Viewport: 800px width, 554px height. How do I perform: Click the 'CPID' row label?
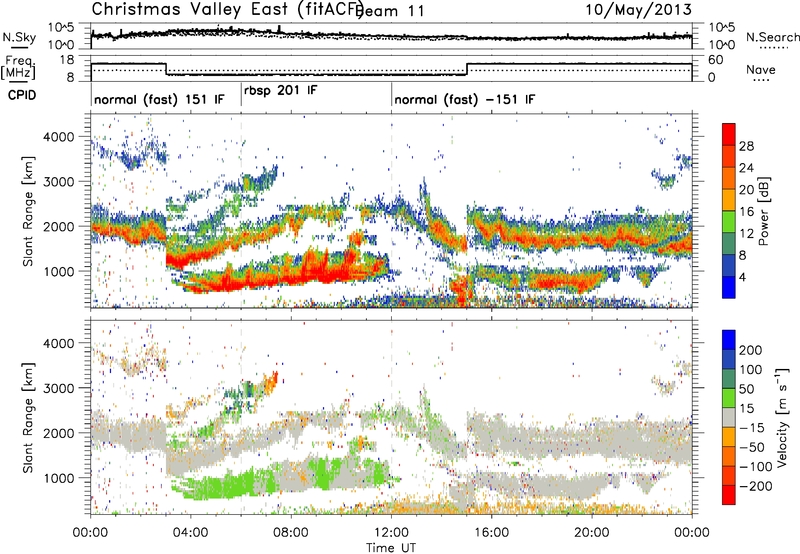22,95
